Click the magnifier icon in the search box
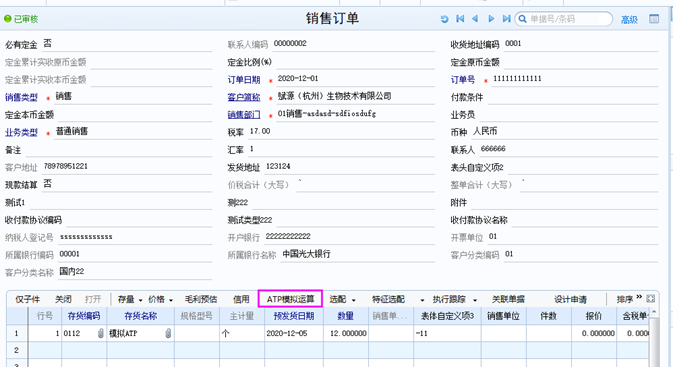 pyautogui.click(x=522, y=19)
